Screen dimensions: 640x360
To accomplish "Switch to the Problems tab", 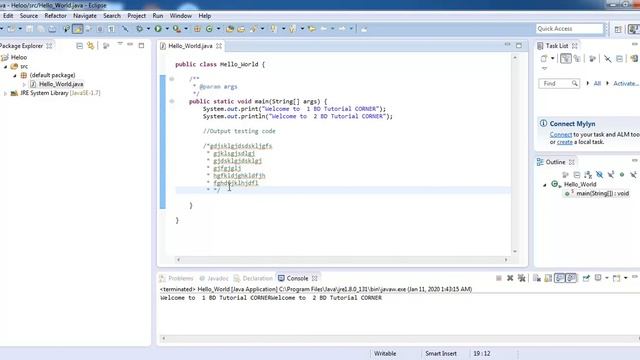I will pos(176,278).
